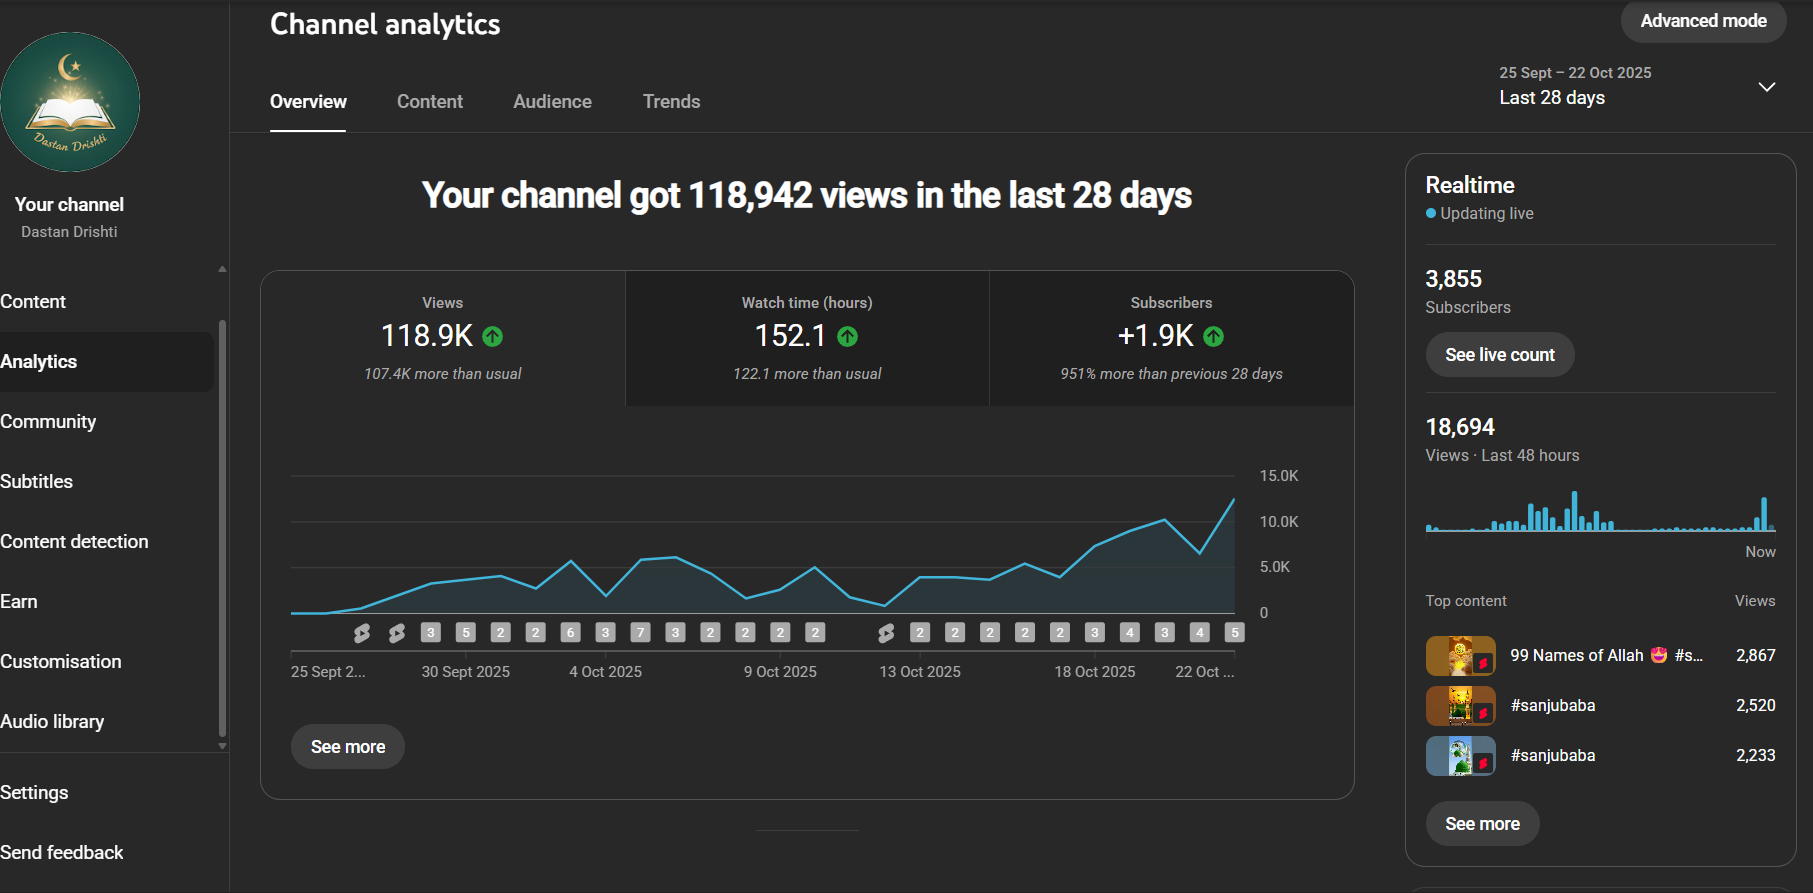This screenshot has width=1813, height=893.
Task: Click the first Shorts marker icon on chart
Action: point(362,633)
